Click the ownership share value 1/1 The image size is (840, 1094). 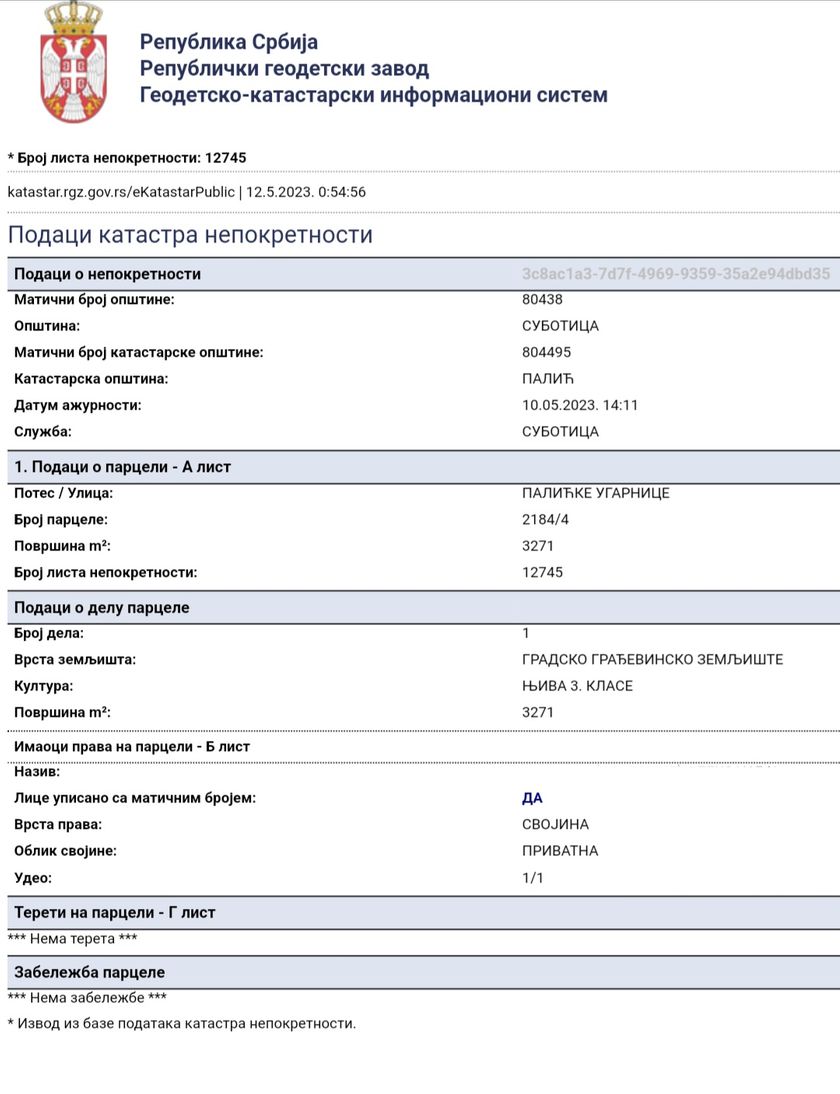(x=534, y=878)
